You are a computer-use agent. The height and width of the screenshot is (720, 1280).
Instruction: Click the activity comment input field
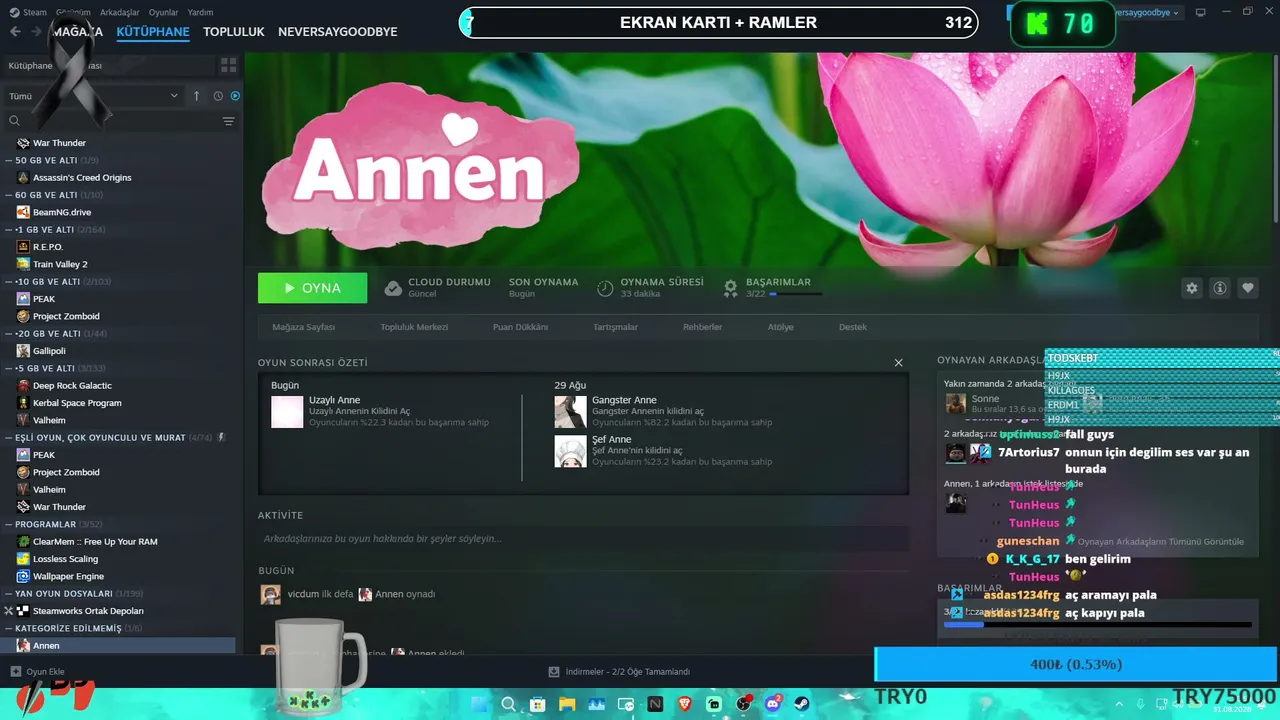pyautogui.click(x=584, y=539)
